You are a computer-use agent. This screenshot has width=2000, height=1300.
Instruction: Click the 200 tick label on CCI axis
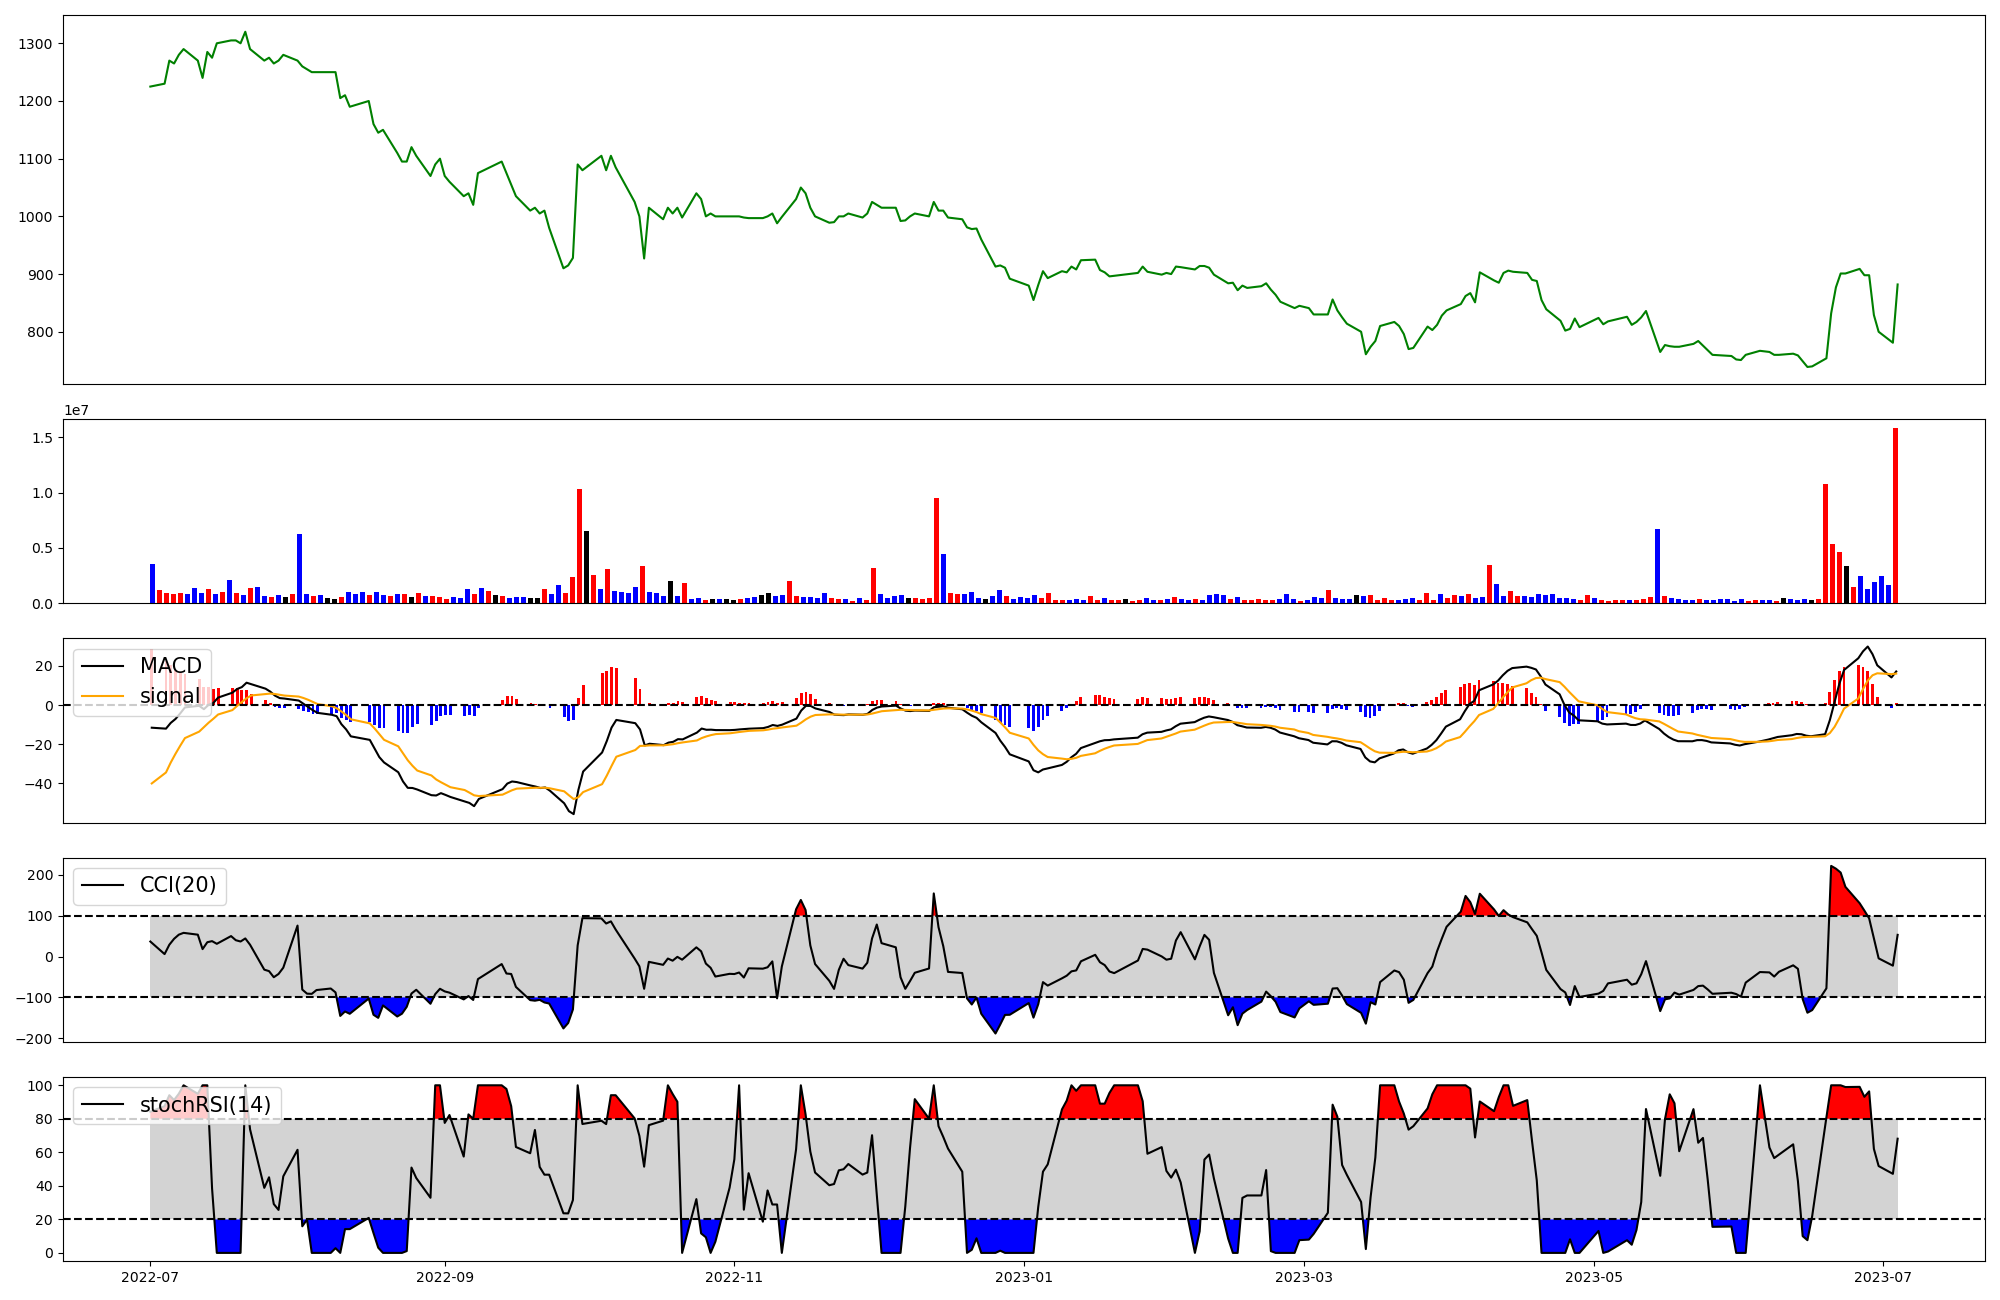pyautogui.click(x=40, y=875)
